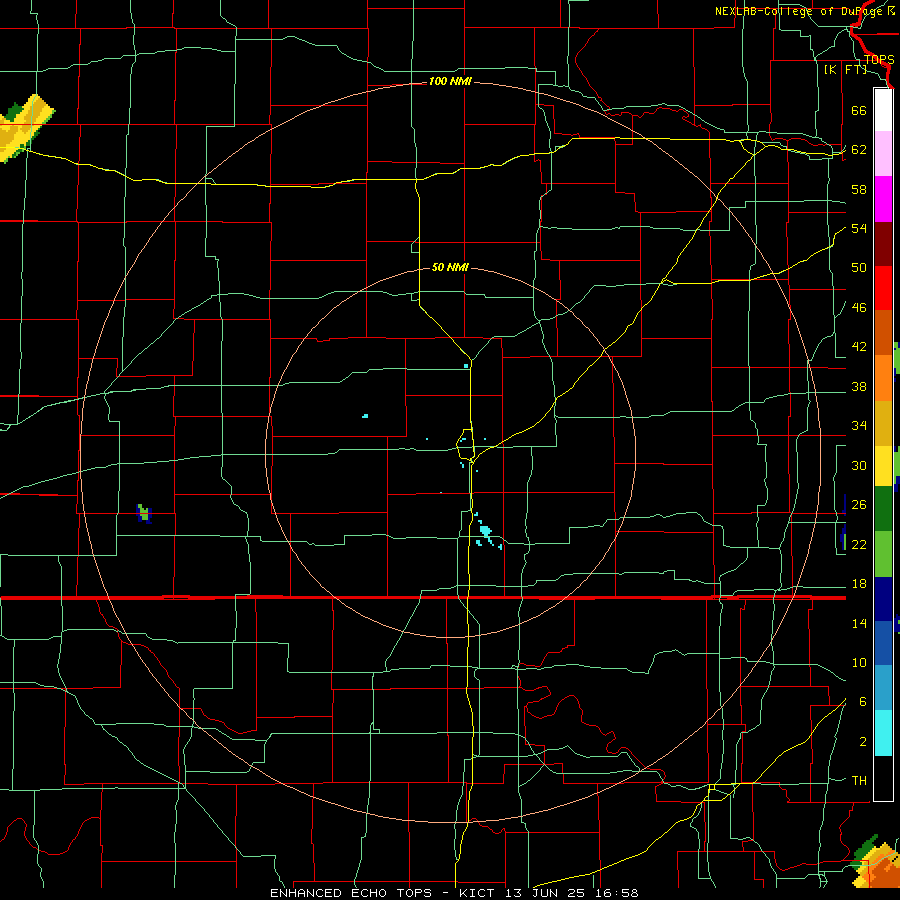Pick the dark orange legend swatch

pos(883,333)
